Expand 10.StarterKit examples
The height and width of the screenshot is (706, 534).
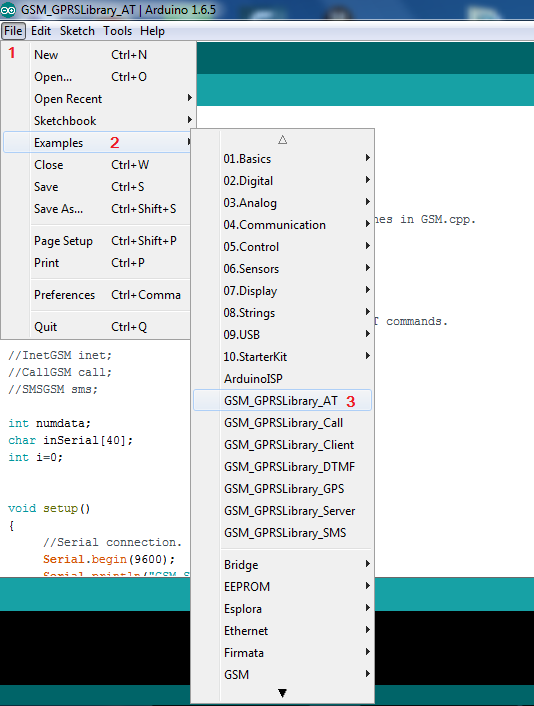282,357
